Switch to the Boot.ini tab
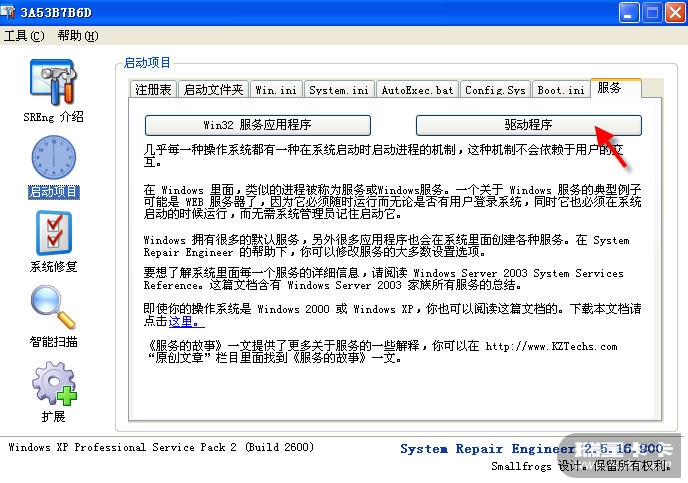This screenshot has width=688, height=483. tap(561, 89)
